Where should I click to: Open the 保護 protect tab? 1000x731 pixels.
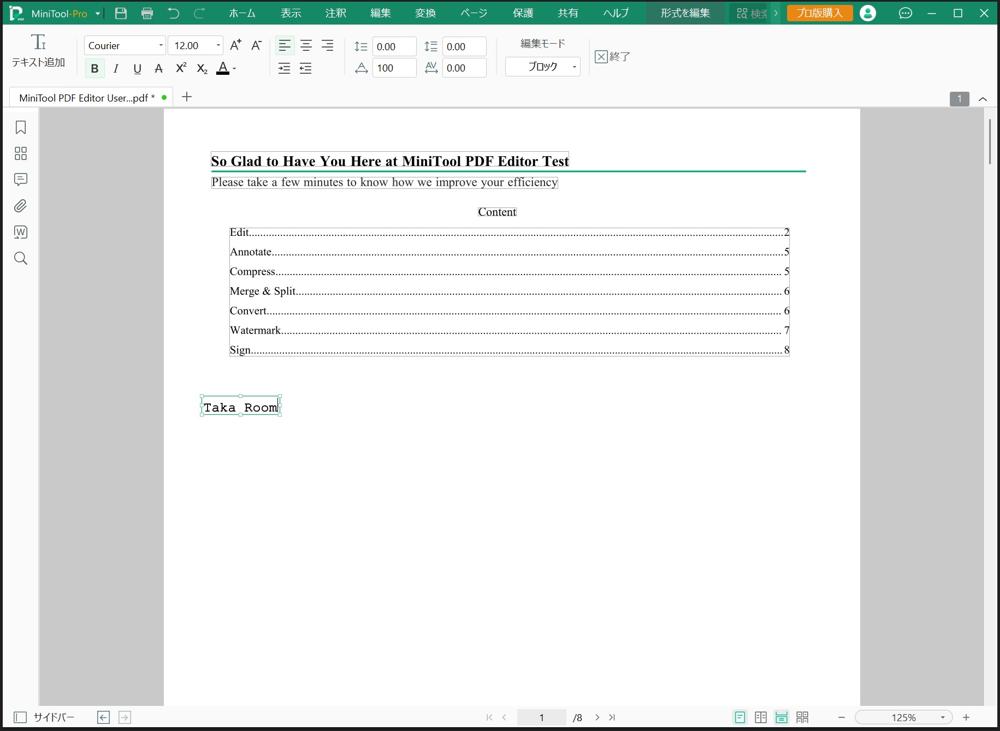523,13
